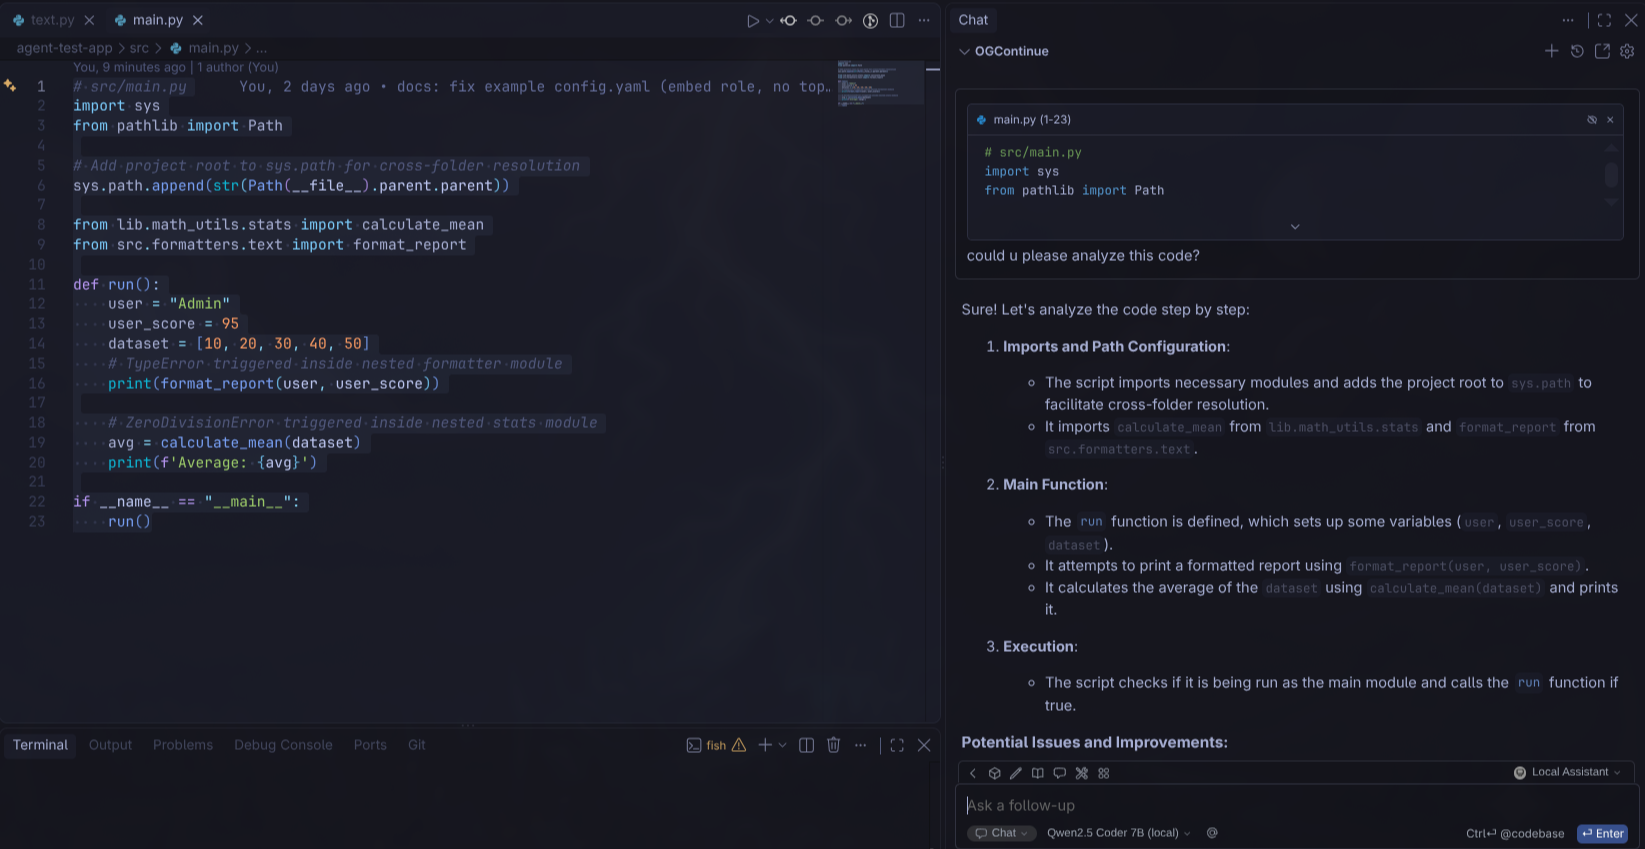Viewport: 1645px width, 849px height.
Task: Click the circular source control timeline icon
Action: [x=870, y=20]
